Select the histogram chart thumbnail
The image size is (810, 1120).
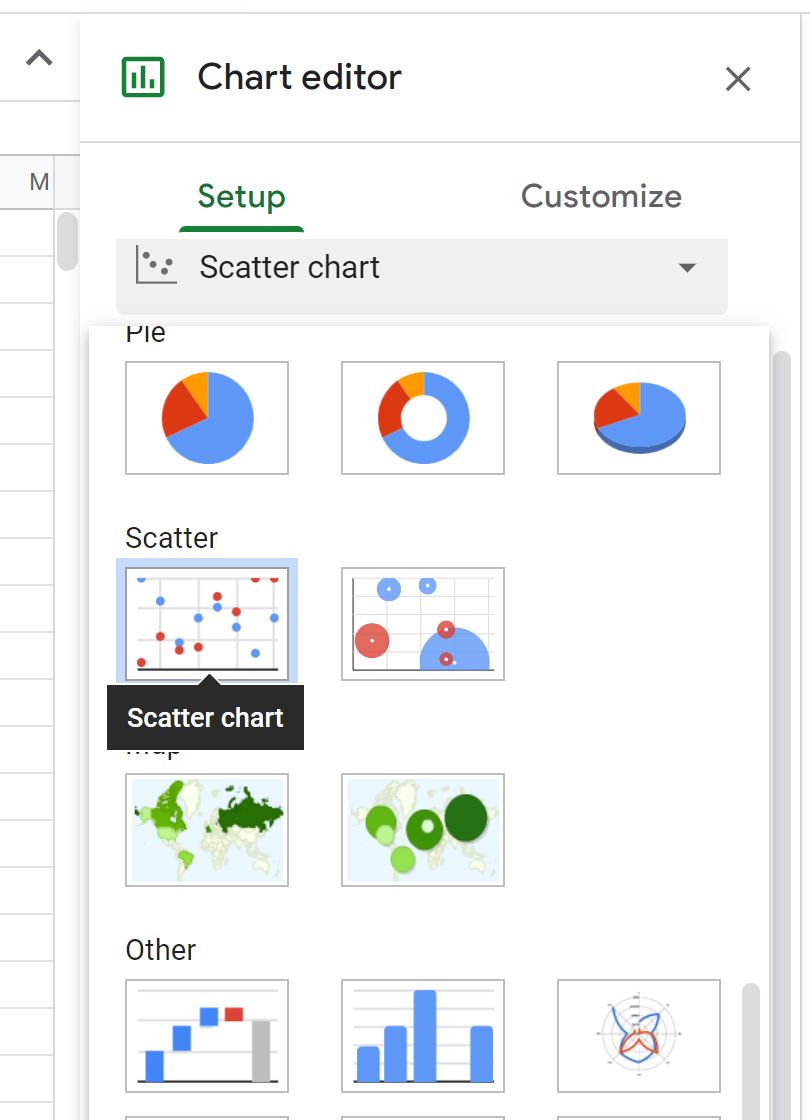point(423,1036)
